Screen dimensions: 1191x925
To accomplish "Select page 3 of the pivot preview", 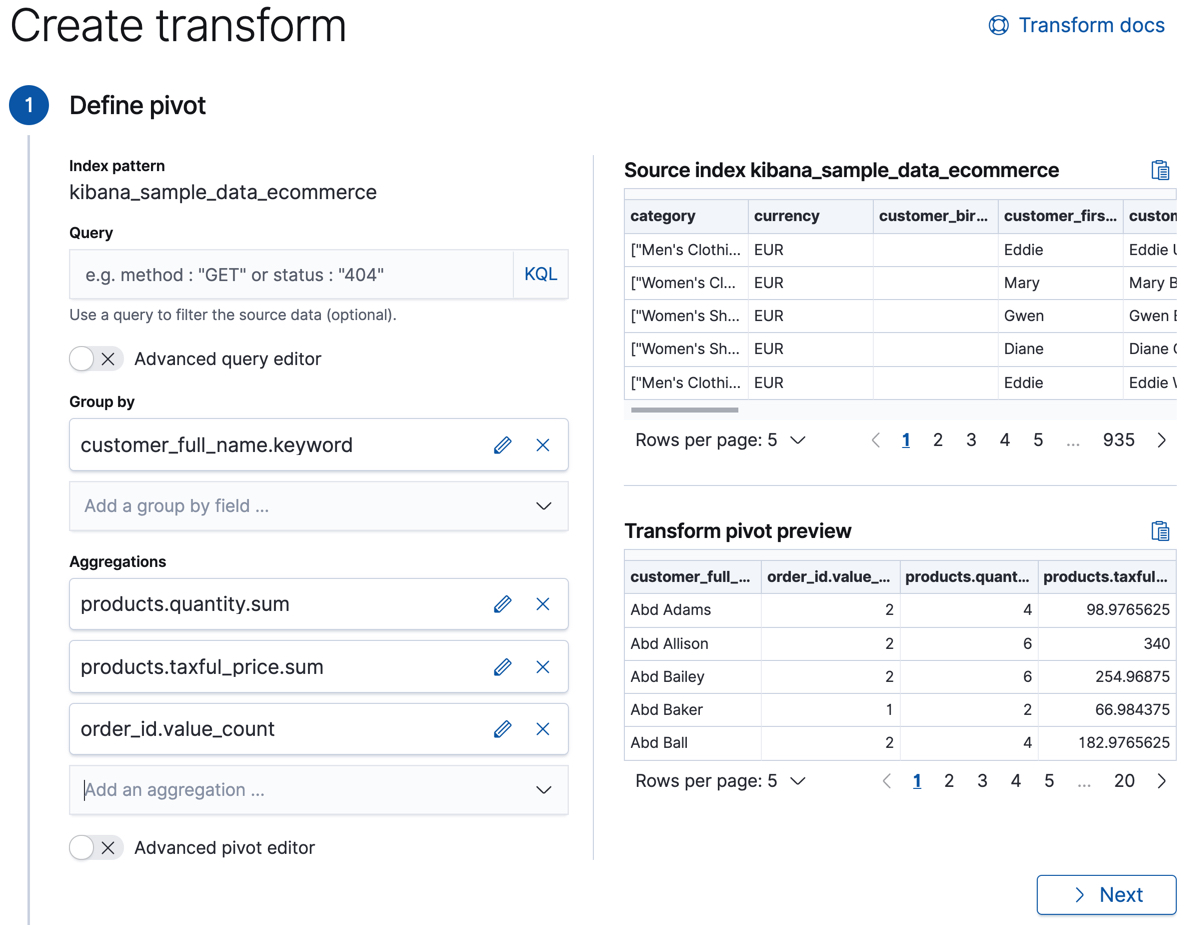I will pyautogui.click(x=981, y=780).
